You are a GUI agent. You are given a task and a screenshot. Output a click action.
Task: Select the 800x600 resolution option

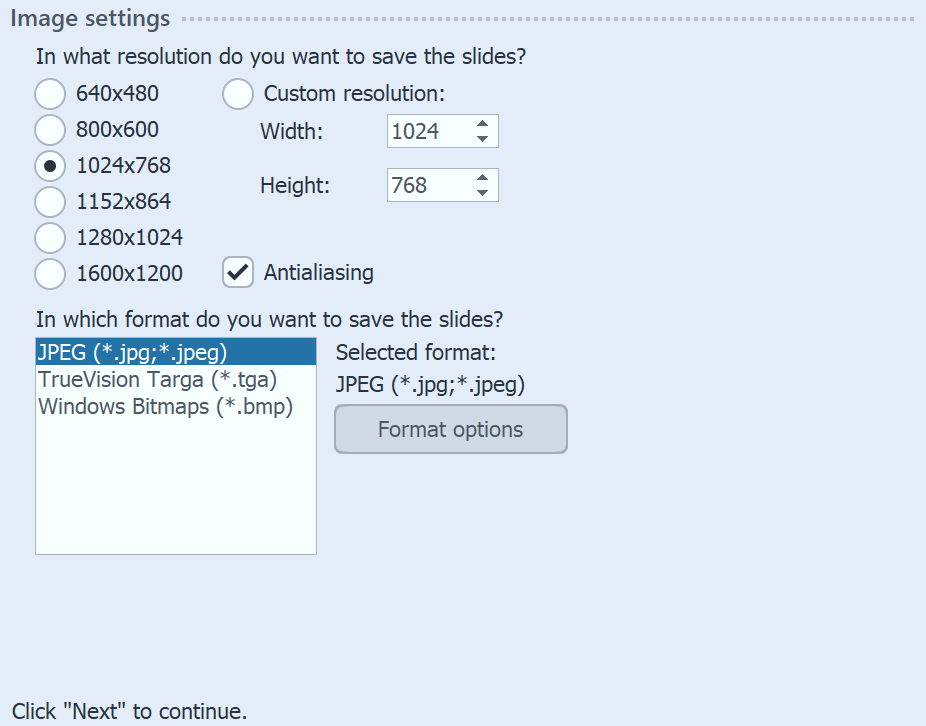pos(50,129)
